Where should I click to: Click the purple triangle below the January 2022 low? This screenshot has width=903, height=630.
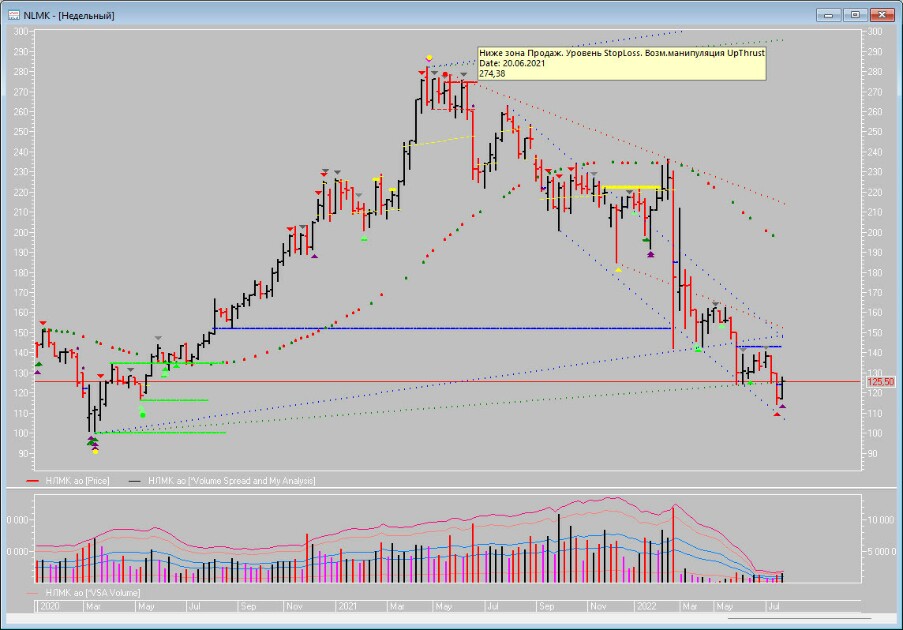[651, 254]
